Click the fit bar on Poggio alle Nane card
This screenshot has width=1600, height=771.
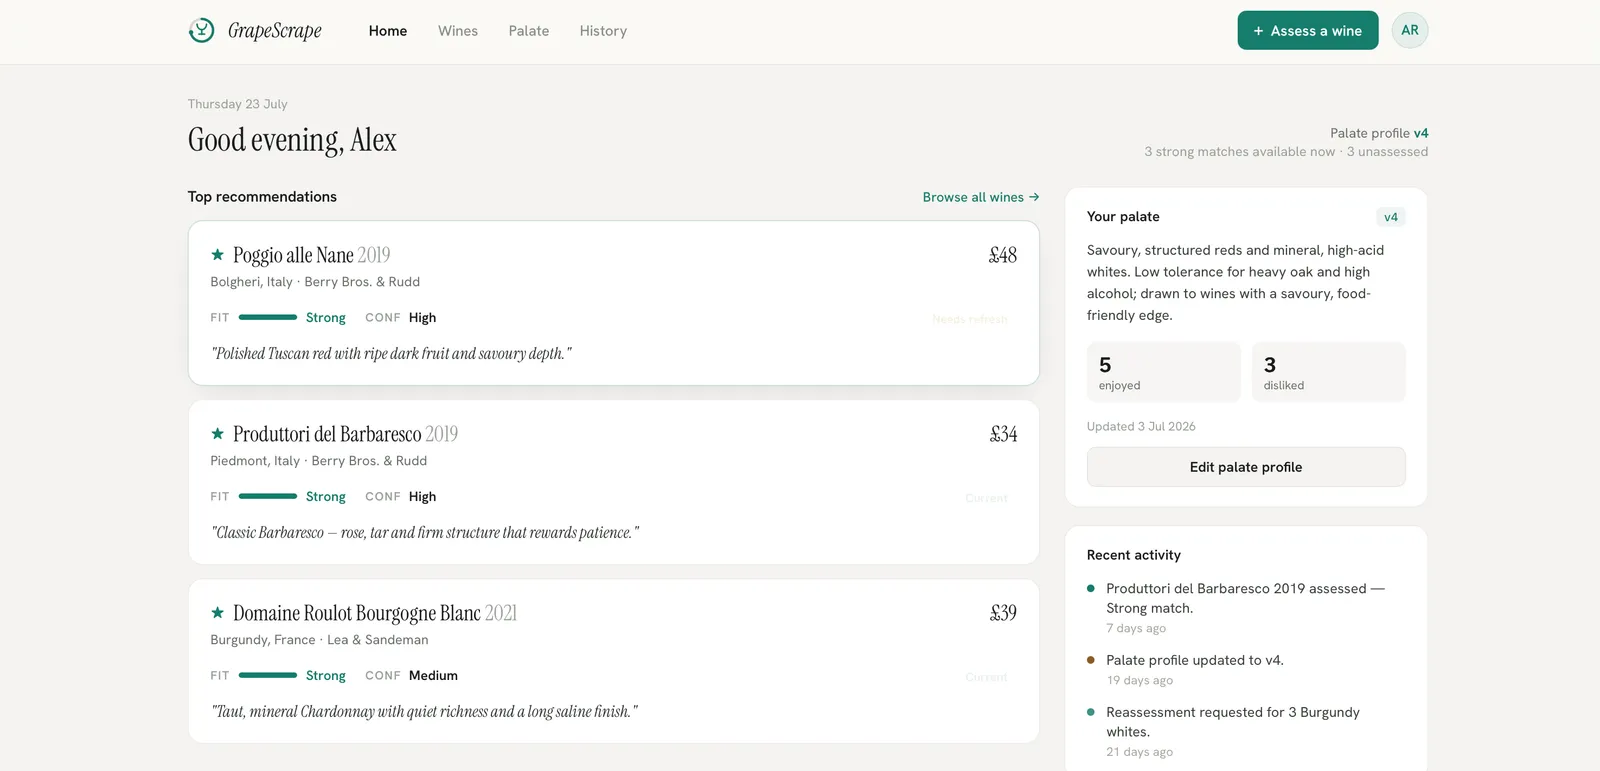point(268,317)
